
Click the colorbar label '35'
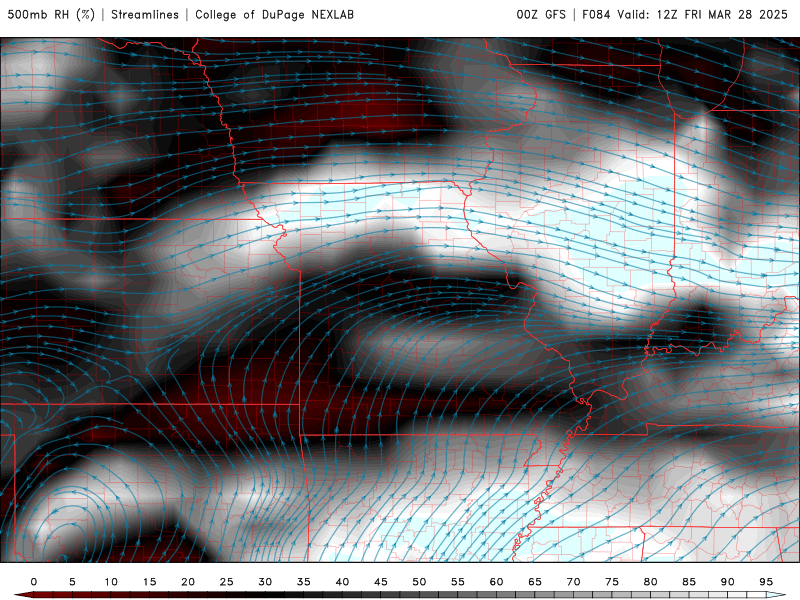pos(304,582)
